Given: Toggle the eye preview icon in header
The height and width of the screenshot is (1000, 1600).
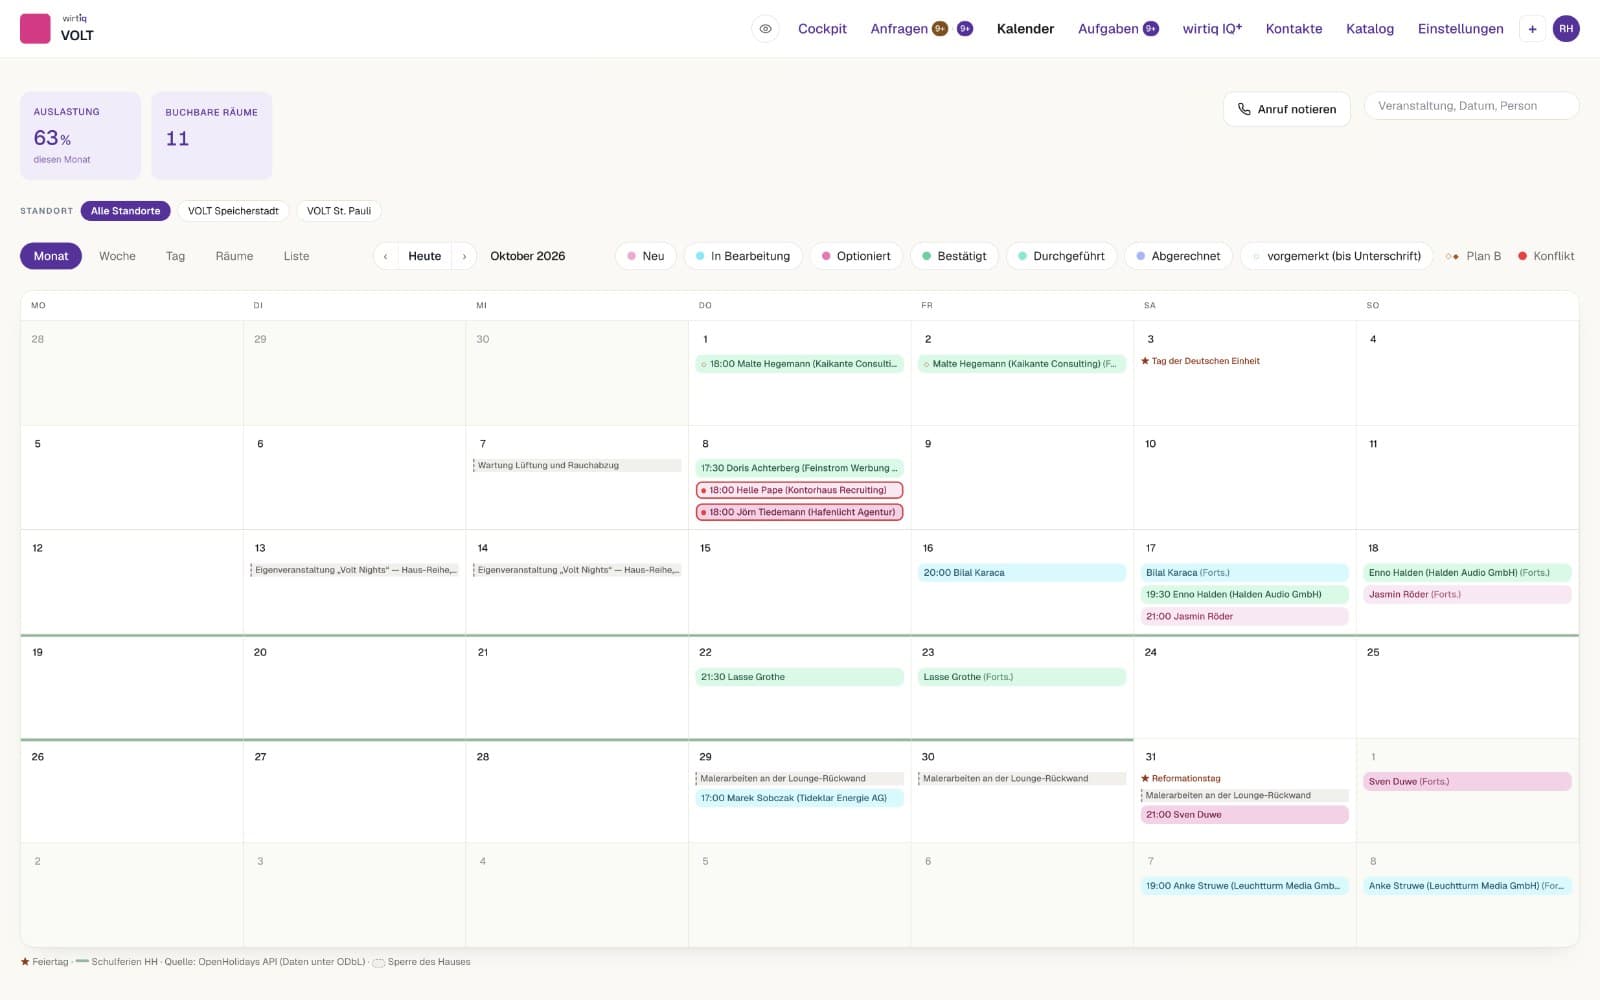Looking at the screenshot, I should pos(765,29).
